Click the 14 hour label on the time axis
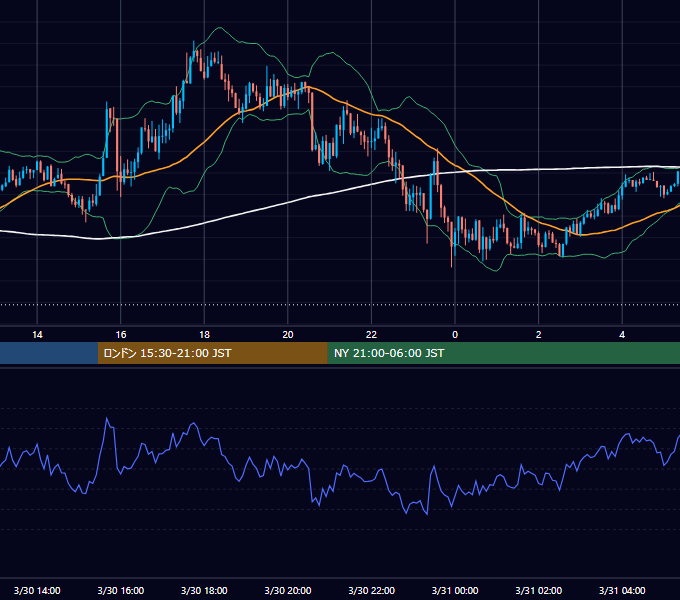 click(x=37, y=335)
